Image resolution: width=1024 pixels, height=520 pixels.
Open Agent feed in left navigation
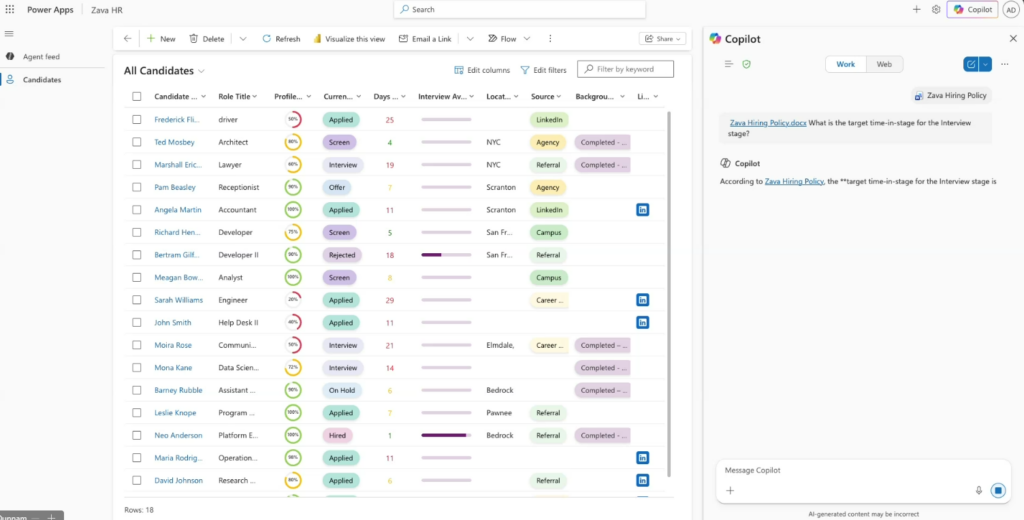pyautogui.click(x=41, y=57)
